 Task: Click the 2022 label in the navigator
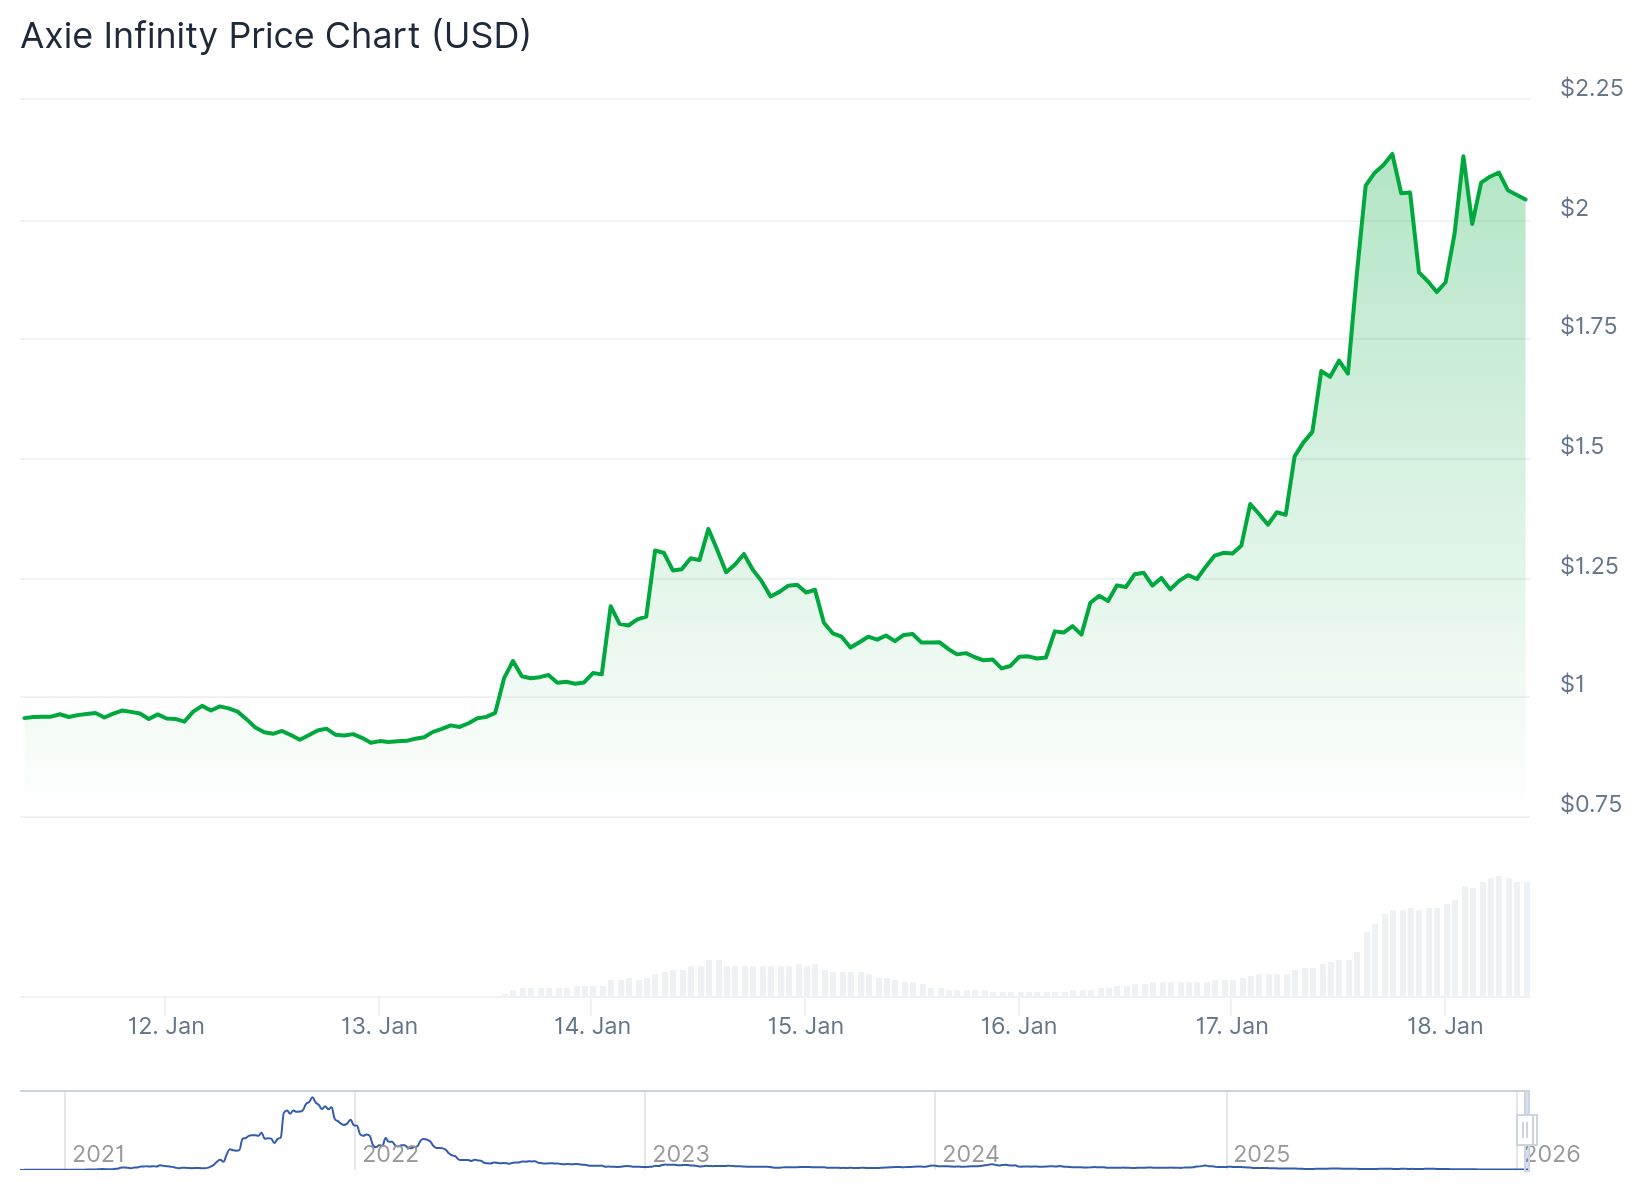click(x=390, y=1154)
